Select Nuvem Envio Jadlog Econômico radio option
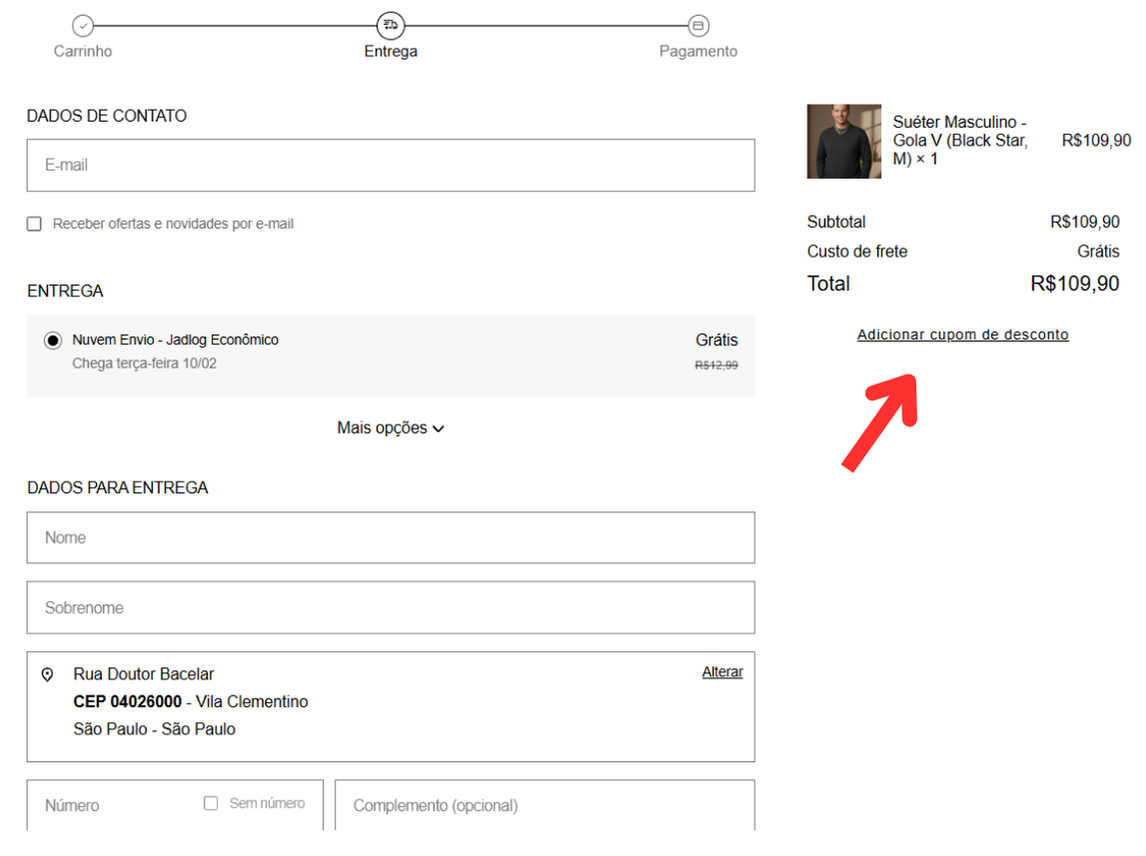The height and width of the screenshot is (856, 1146). pyautogui.click(x=53, y=341)
